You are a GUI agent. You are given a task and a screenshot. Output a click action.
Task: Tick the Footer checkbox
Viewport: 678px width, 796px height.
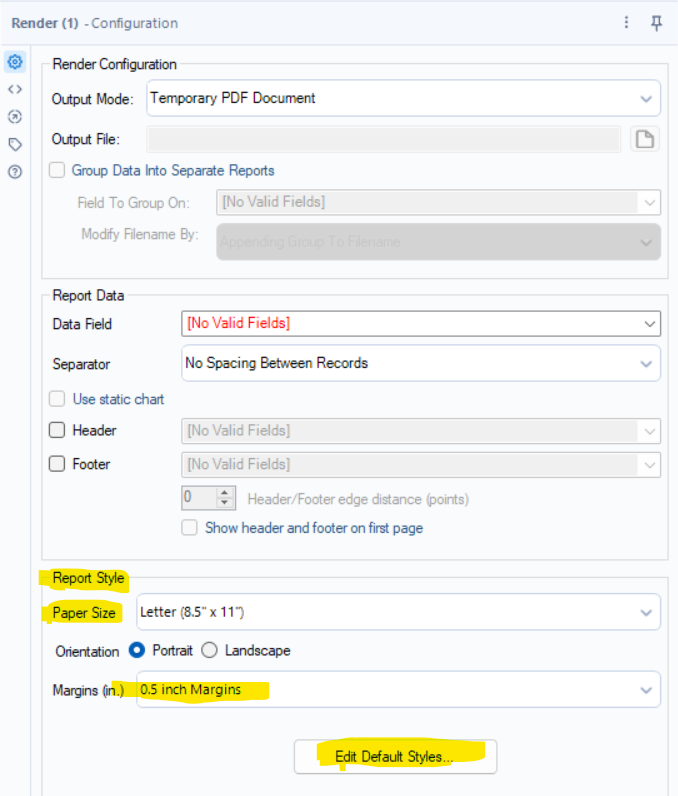[58, 464]
